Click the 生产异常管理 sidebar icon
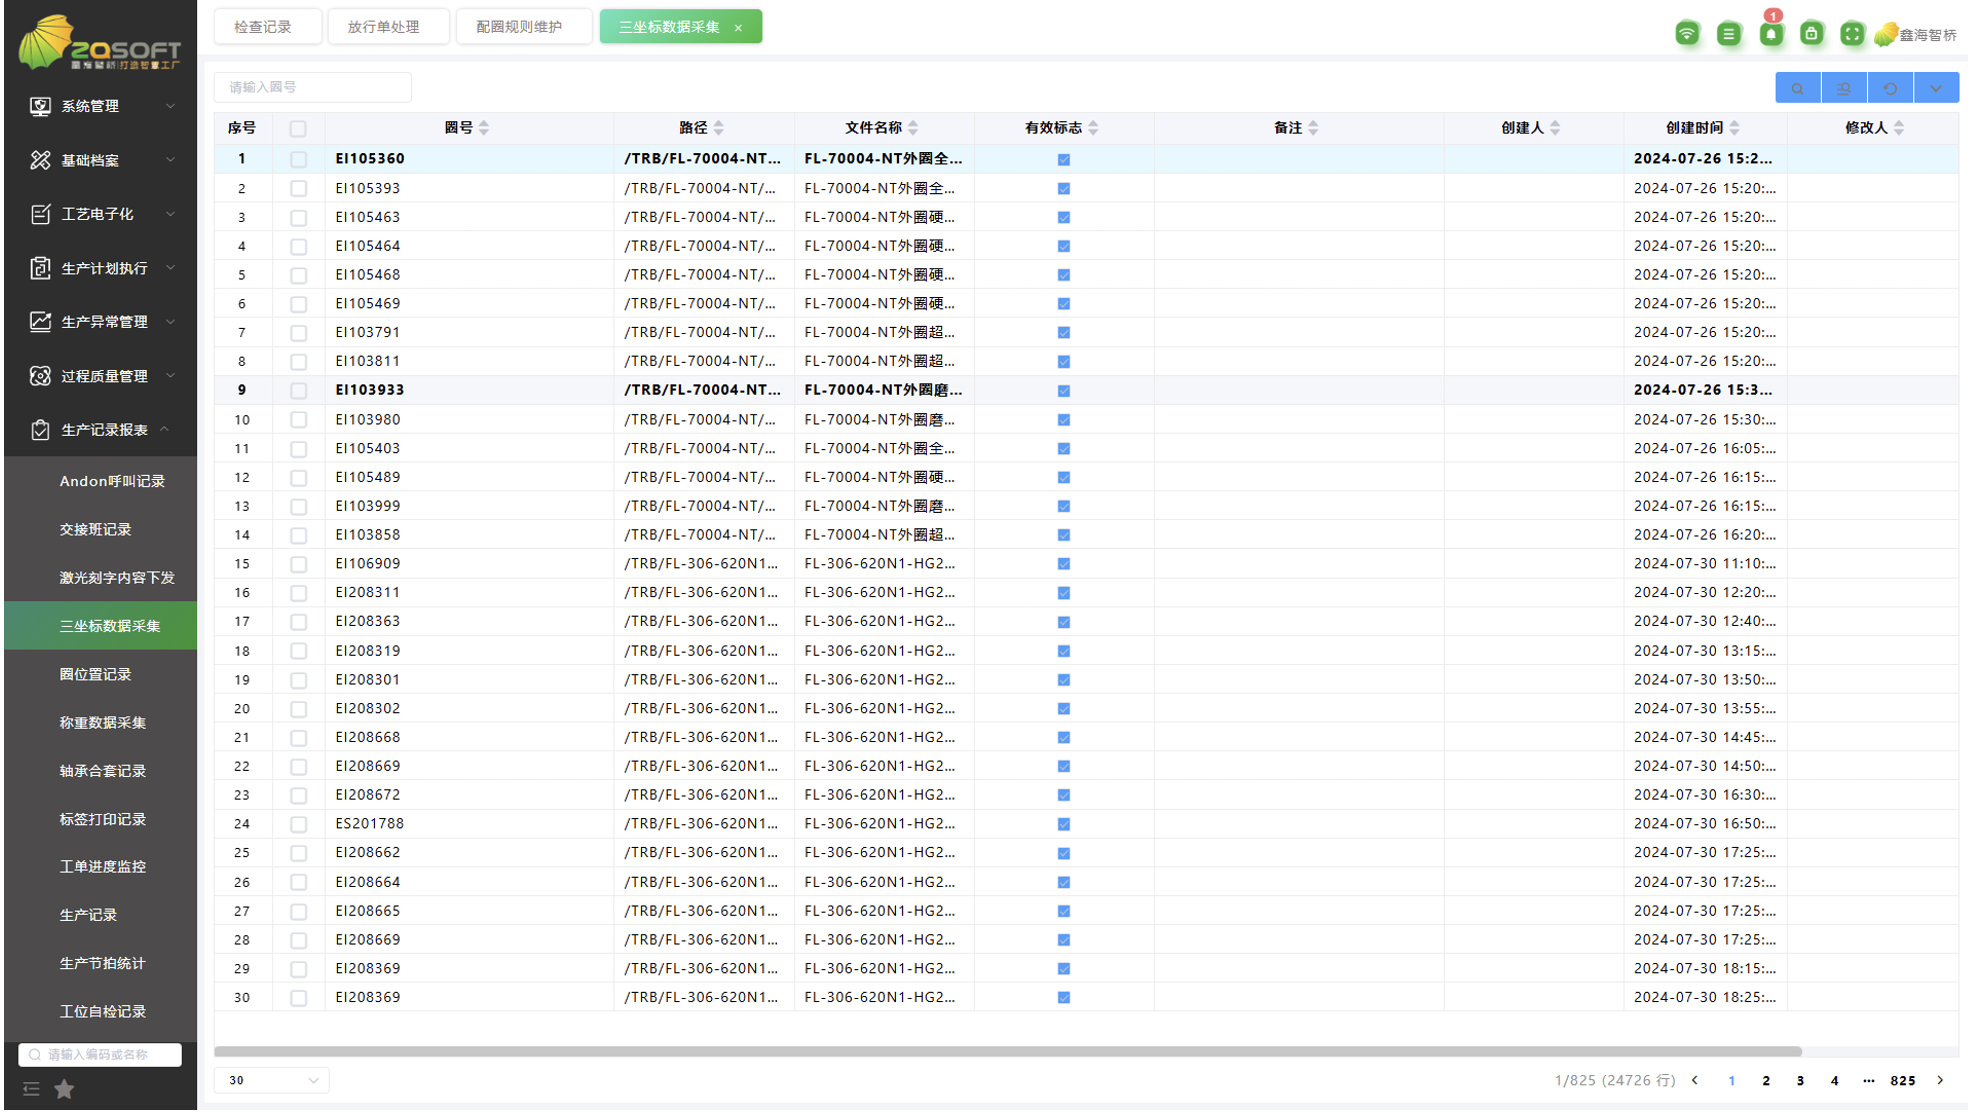 click(40, 322)
